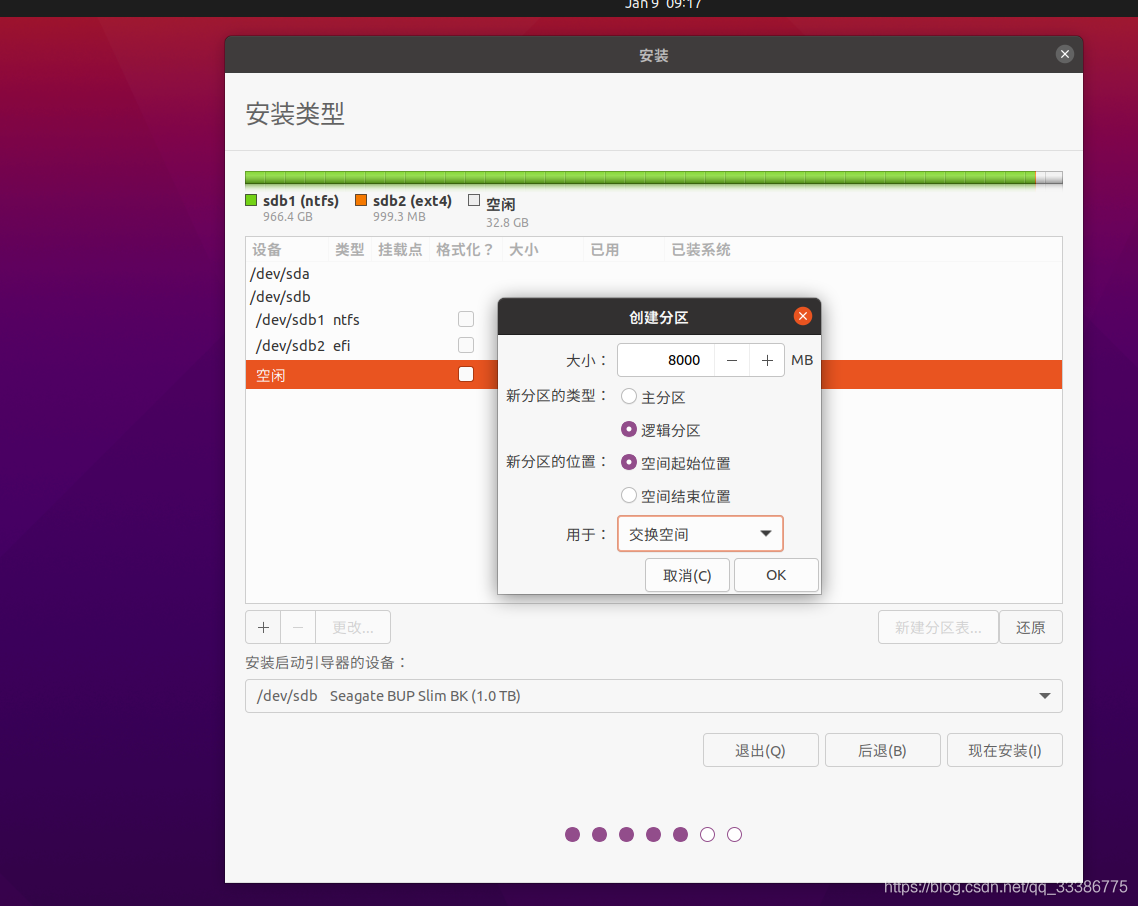Screen dimensions: 1138x906
Task: Click the 999.3 MB size label
Action: pyautogui.click(x=399, y=217)
